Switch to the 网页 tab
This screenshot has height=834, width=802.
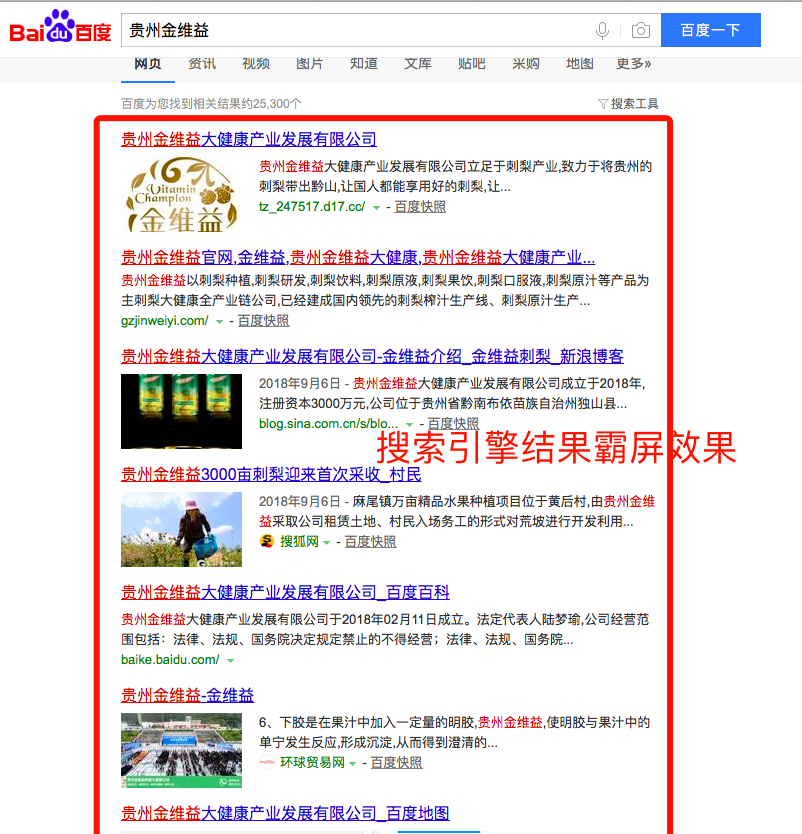point(147,64)
